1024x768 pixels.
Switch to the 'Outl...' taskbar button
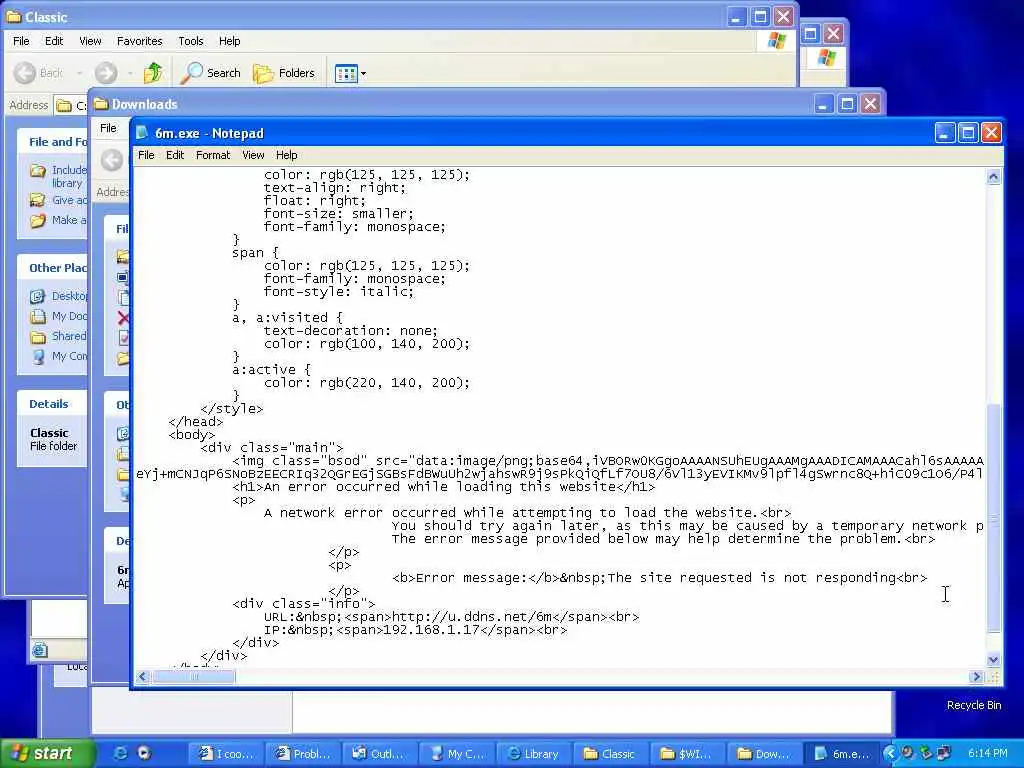381,754
